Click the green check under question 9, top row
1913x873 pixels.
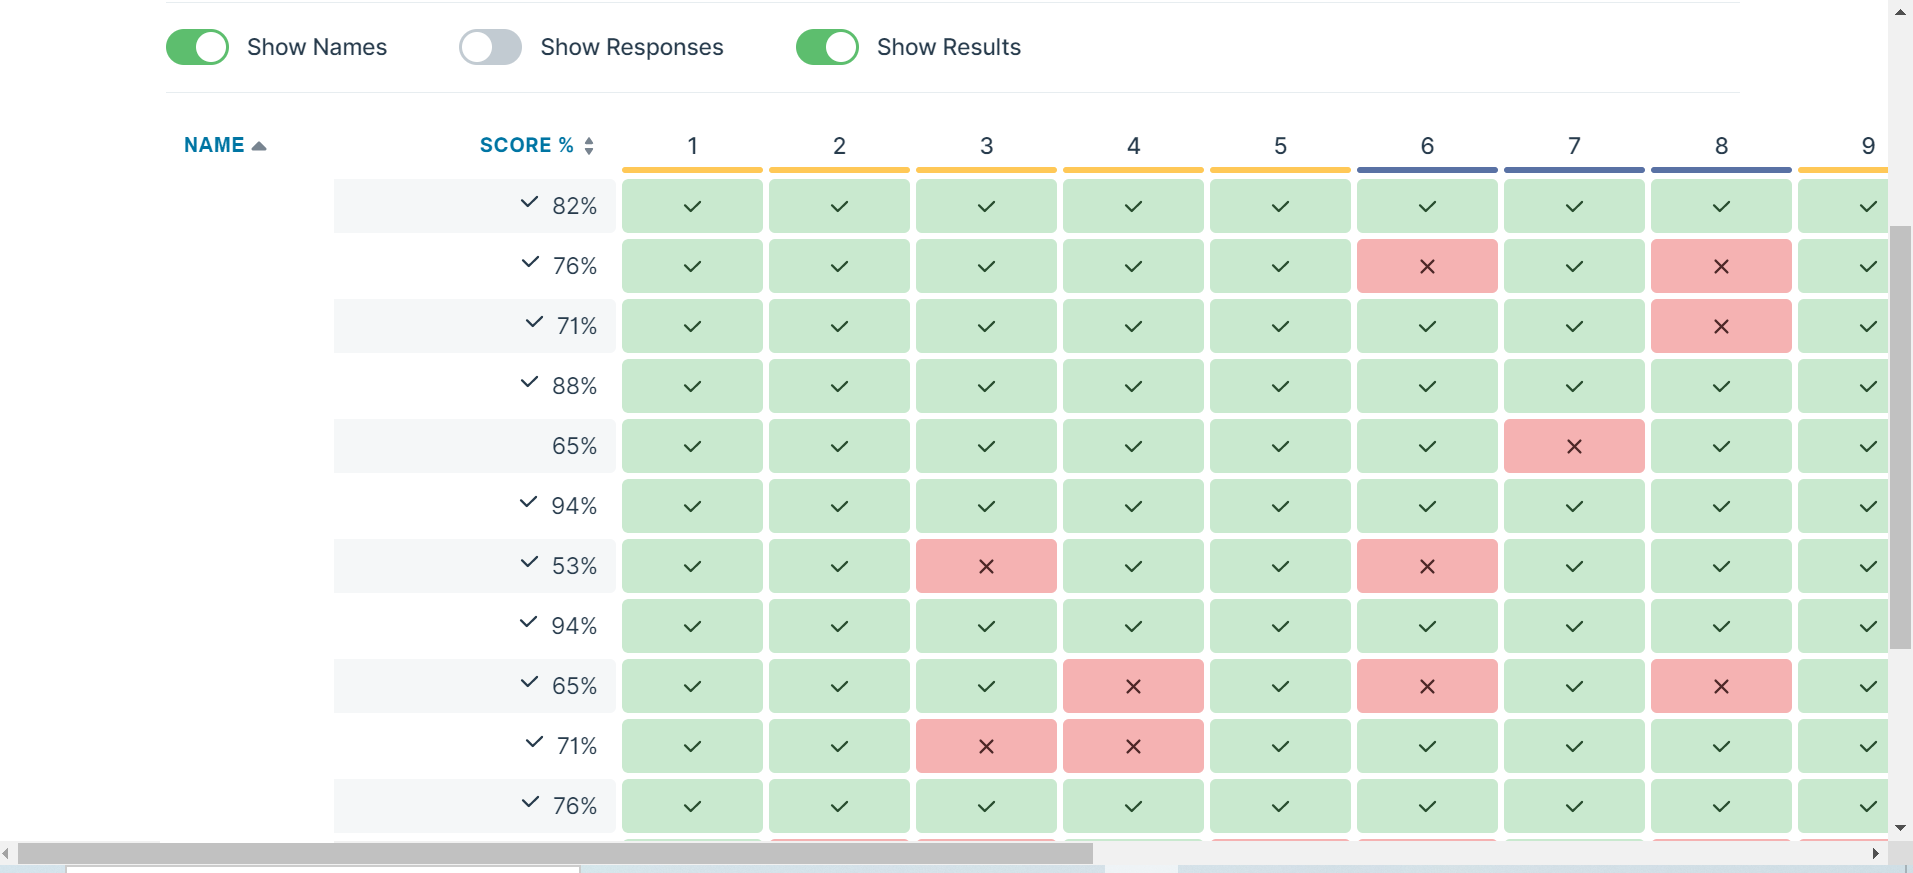click(1866, 206)
